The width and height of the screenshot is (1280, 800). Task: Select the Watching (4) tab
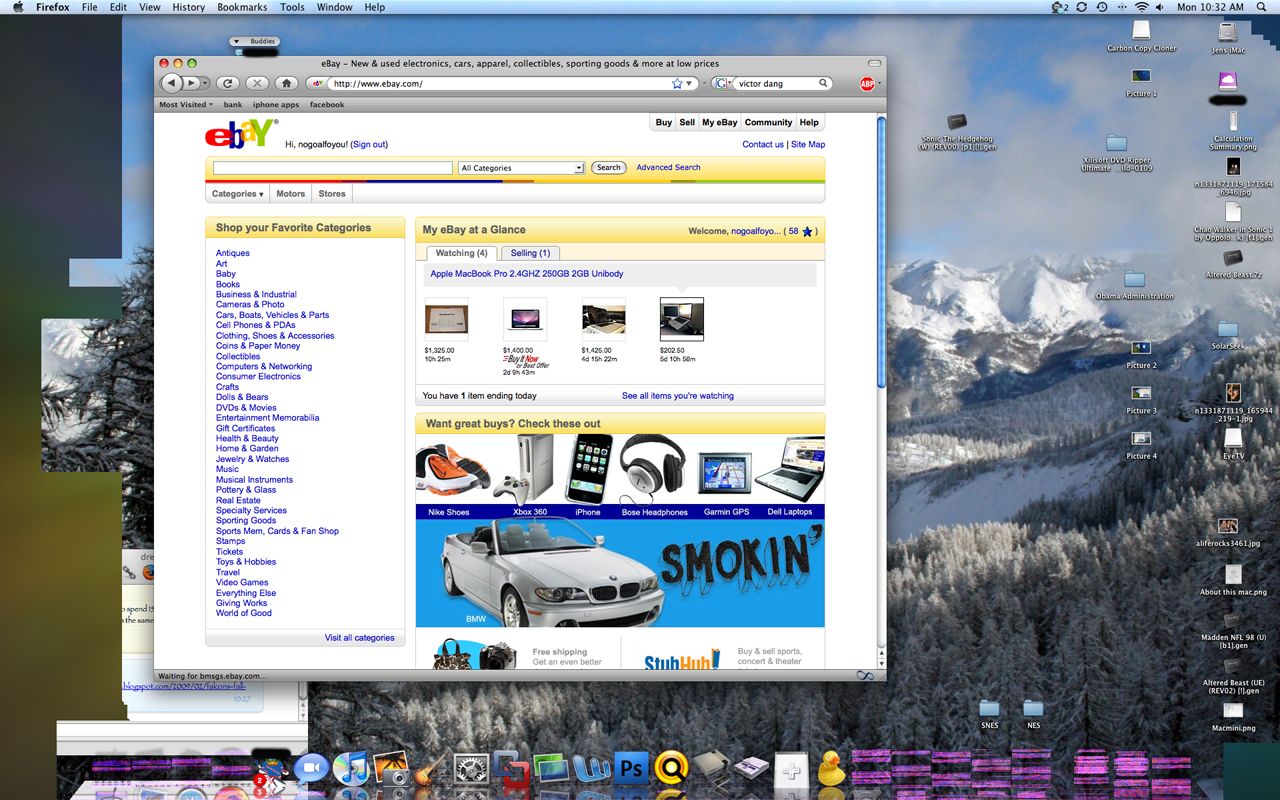(x=461, y=253)
